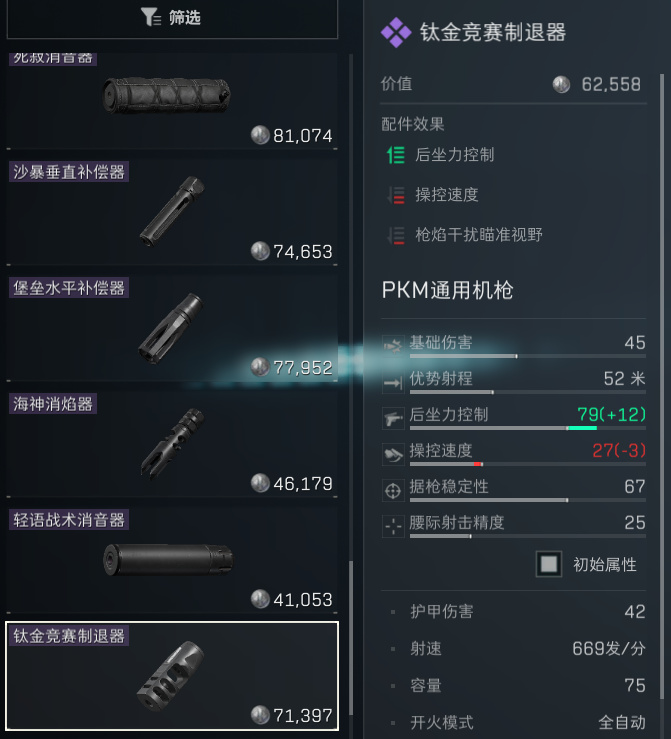Click the filter funnel icon

pyautogui.click(x=150, y=17)
